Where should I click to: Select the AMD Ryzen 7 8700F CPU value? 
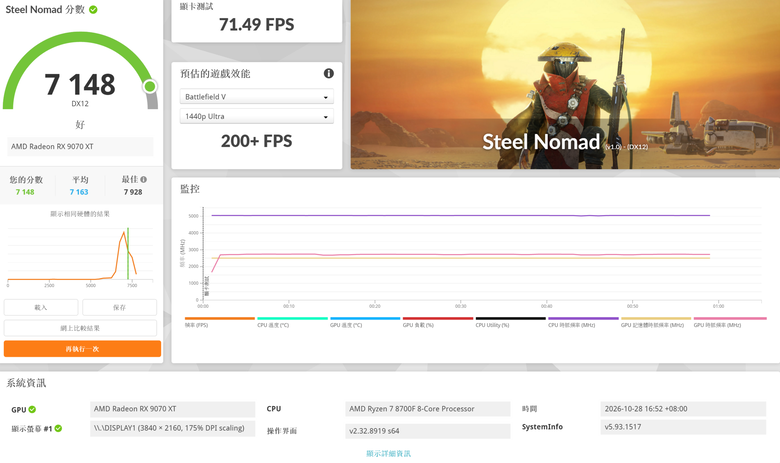pyautogui.click(x=428, y=409)
